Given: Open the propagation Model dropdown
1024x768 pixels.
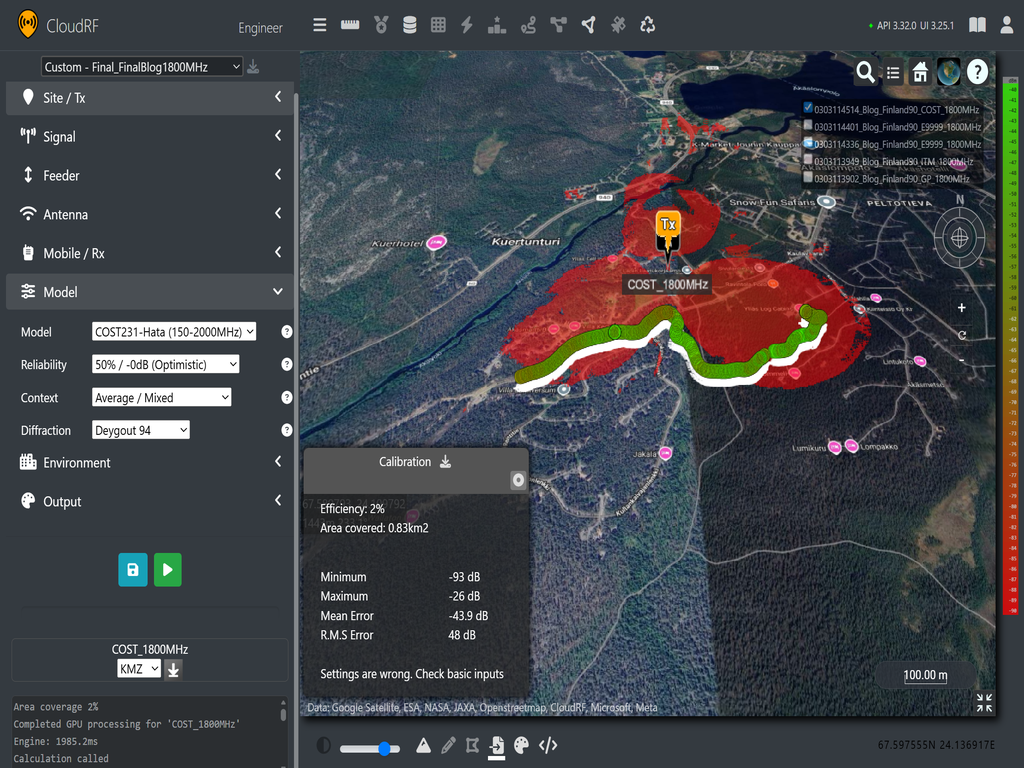Looking at the screenshot, I should (174, 332).
